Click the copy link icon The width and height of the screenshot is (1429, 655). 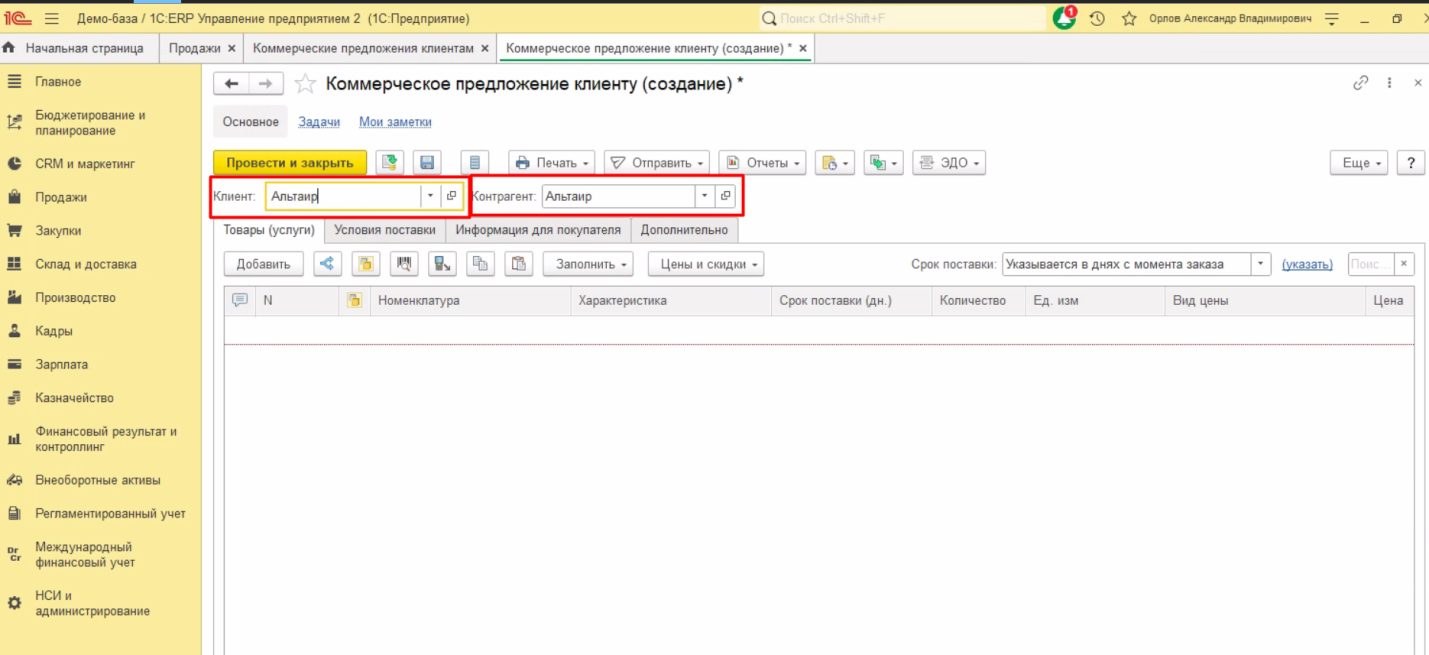(1360, 84)
